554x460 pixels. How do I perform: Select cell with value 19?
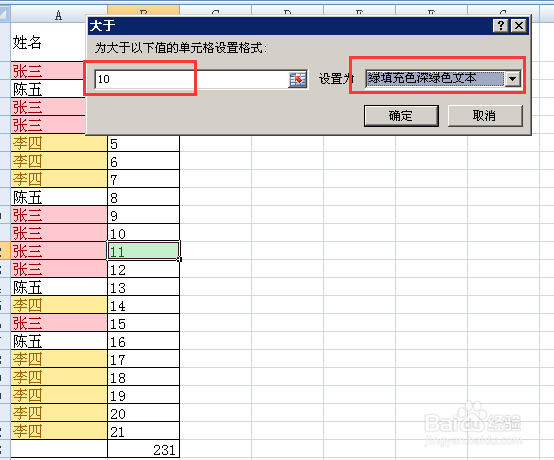[x=143, y=395]
